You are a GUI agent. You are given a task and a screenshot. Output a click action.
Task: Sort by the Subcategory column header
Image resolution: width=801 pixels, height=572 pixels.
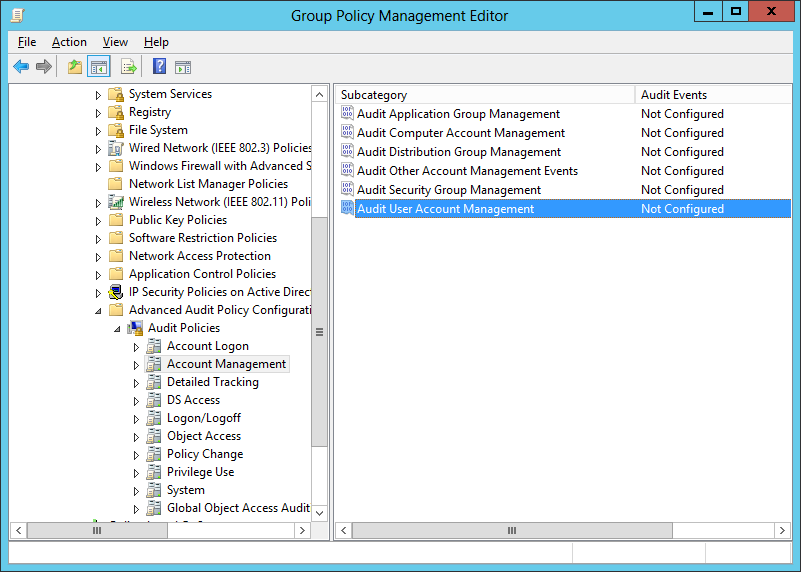[x=485, y=95]
